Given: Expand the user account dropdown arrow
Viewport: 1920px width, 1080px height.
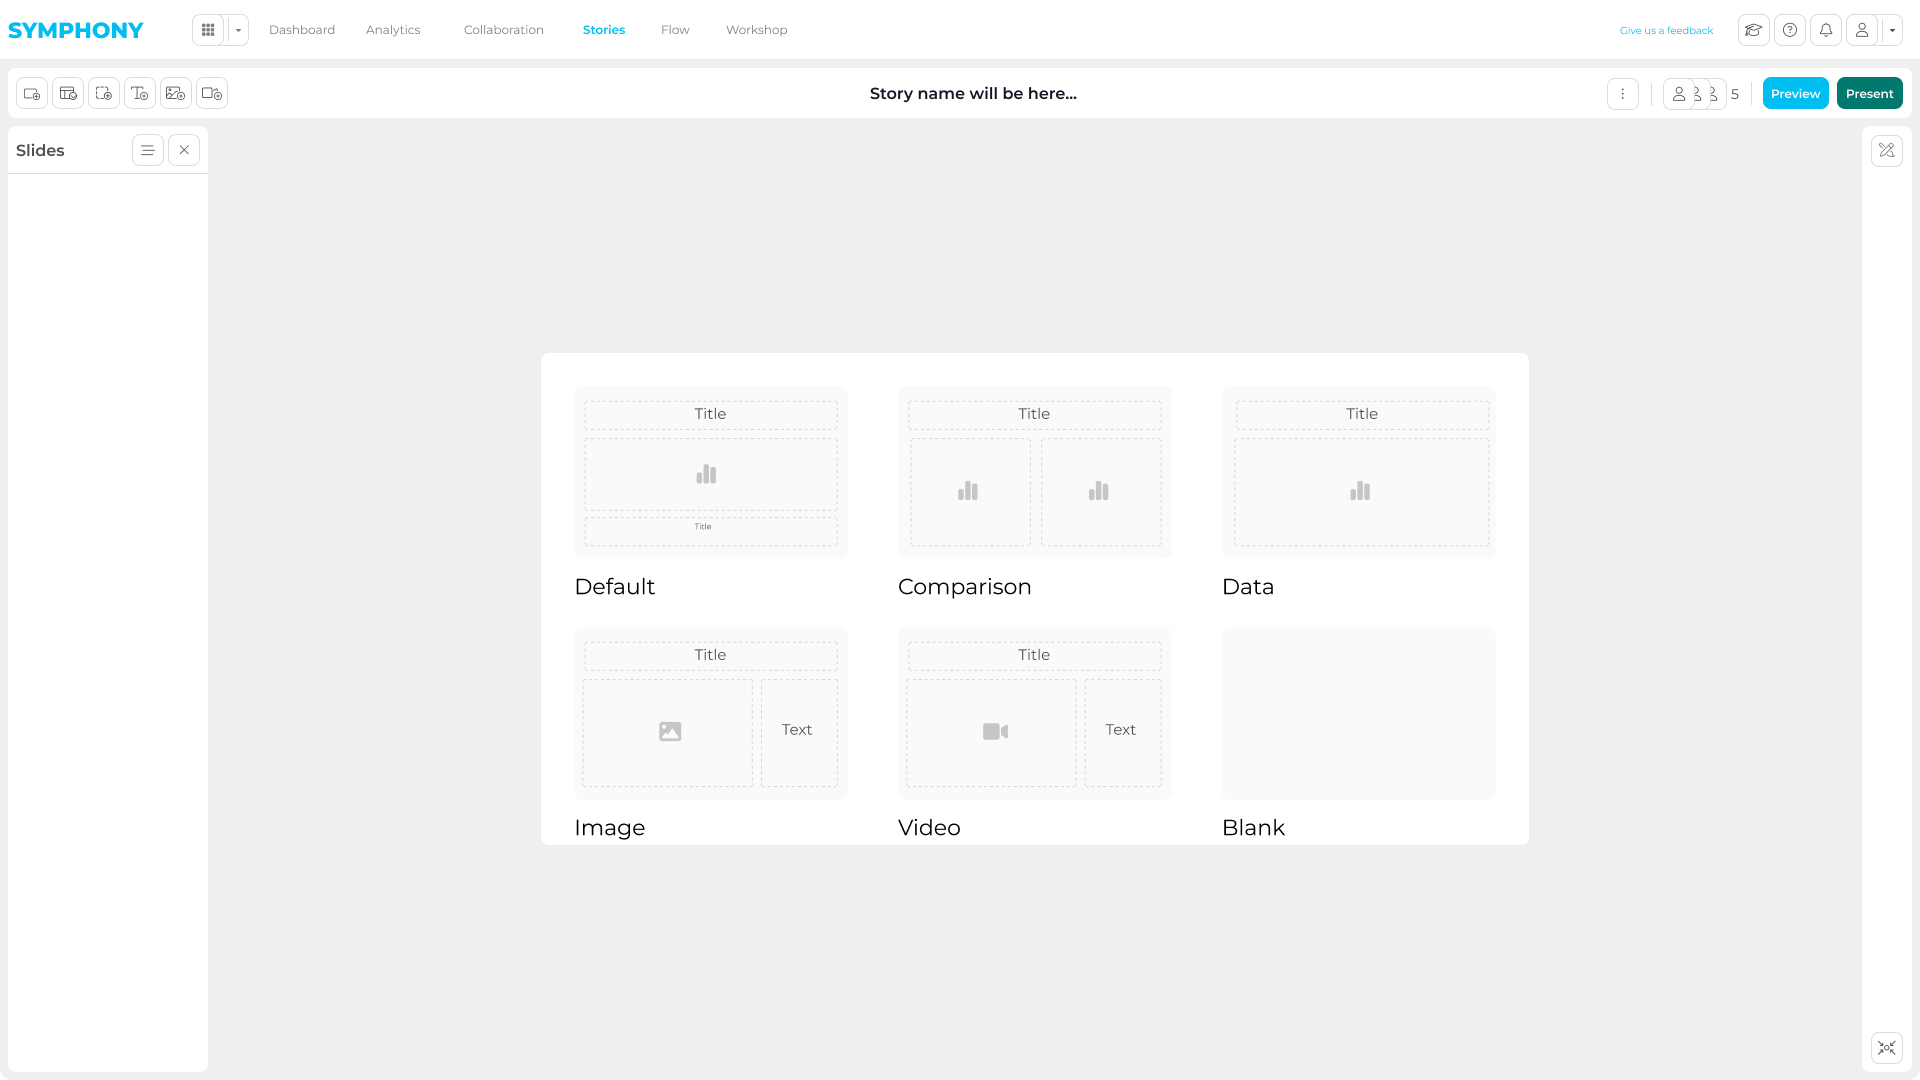Looking at the screenshot, I should point(1892,30).
